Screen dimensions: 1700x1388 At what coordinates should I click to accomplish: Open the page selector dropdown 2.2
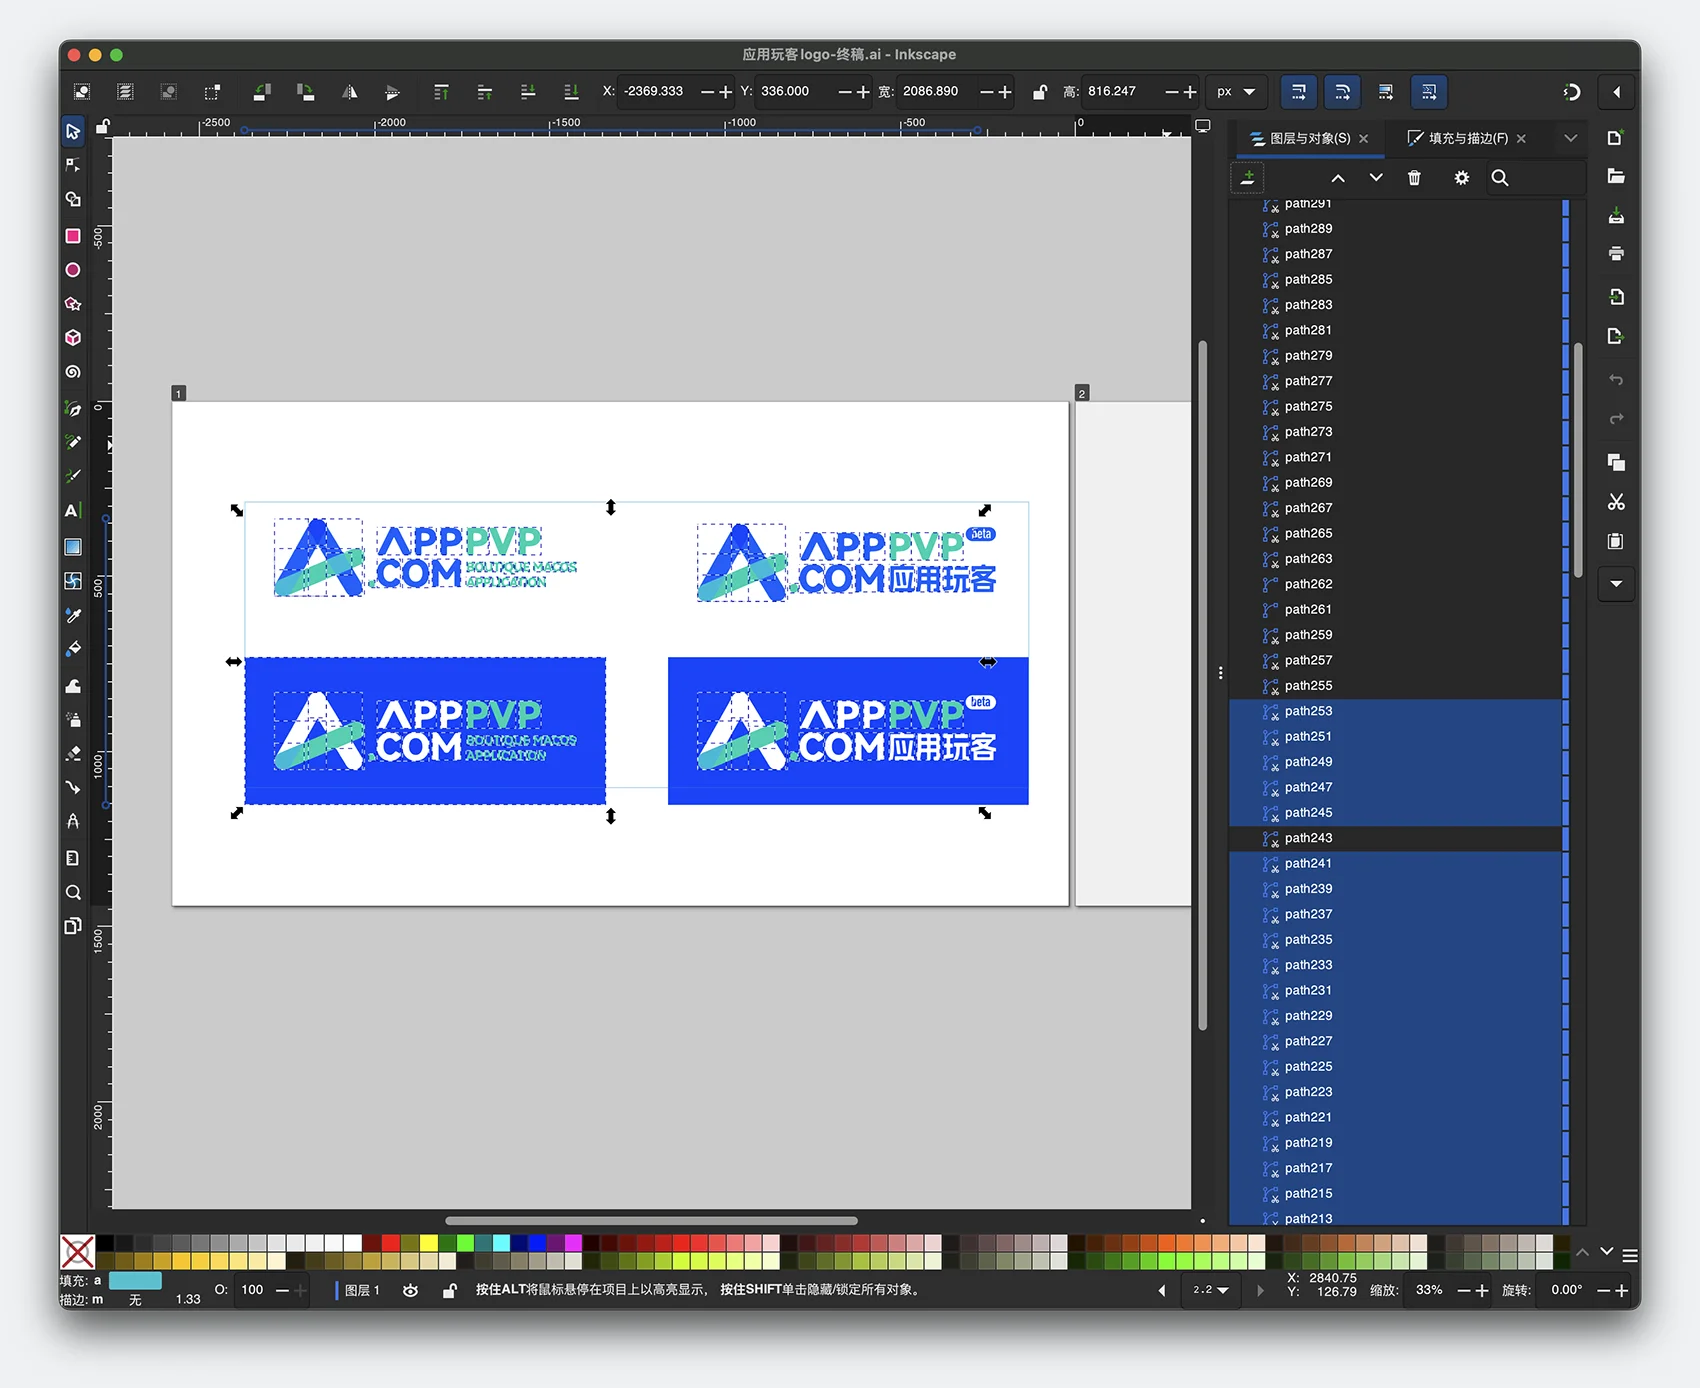click(x=1210, y=1290)
